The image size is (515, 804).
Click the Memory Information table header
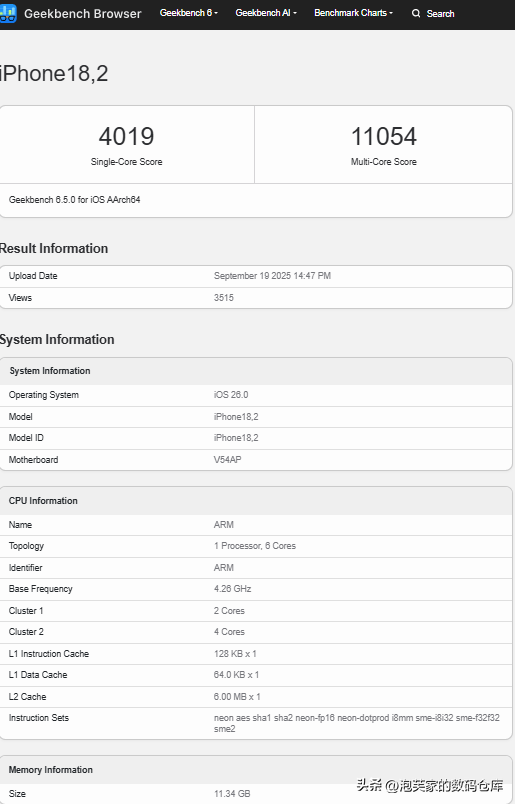click(256, 770)
